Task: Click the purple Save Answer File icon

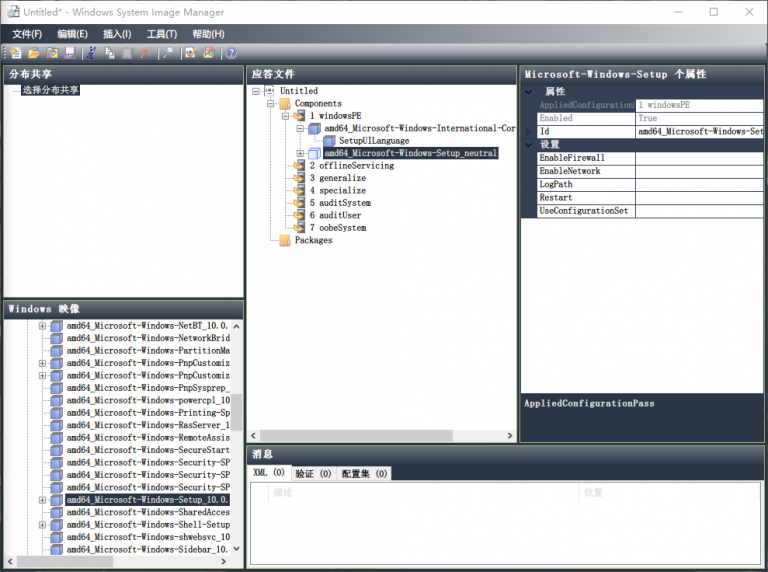Action: (69, 53)
